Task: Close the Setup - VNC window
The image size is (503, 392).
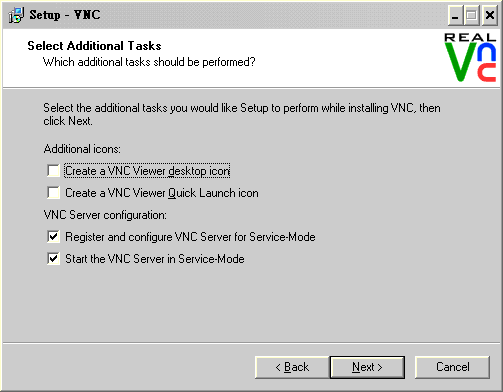Action: pos(489,15)
